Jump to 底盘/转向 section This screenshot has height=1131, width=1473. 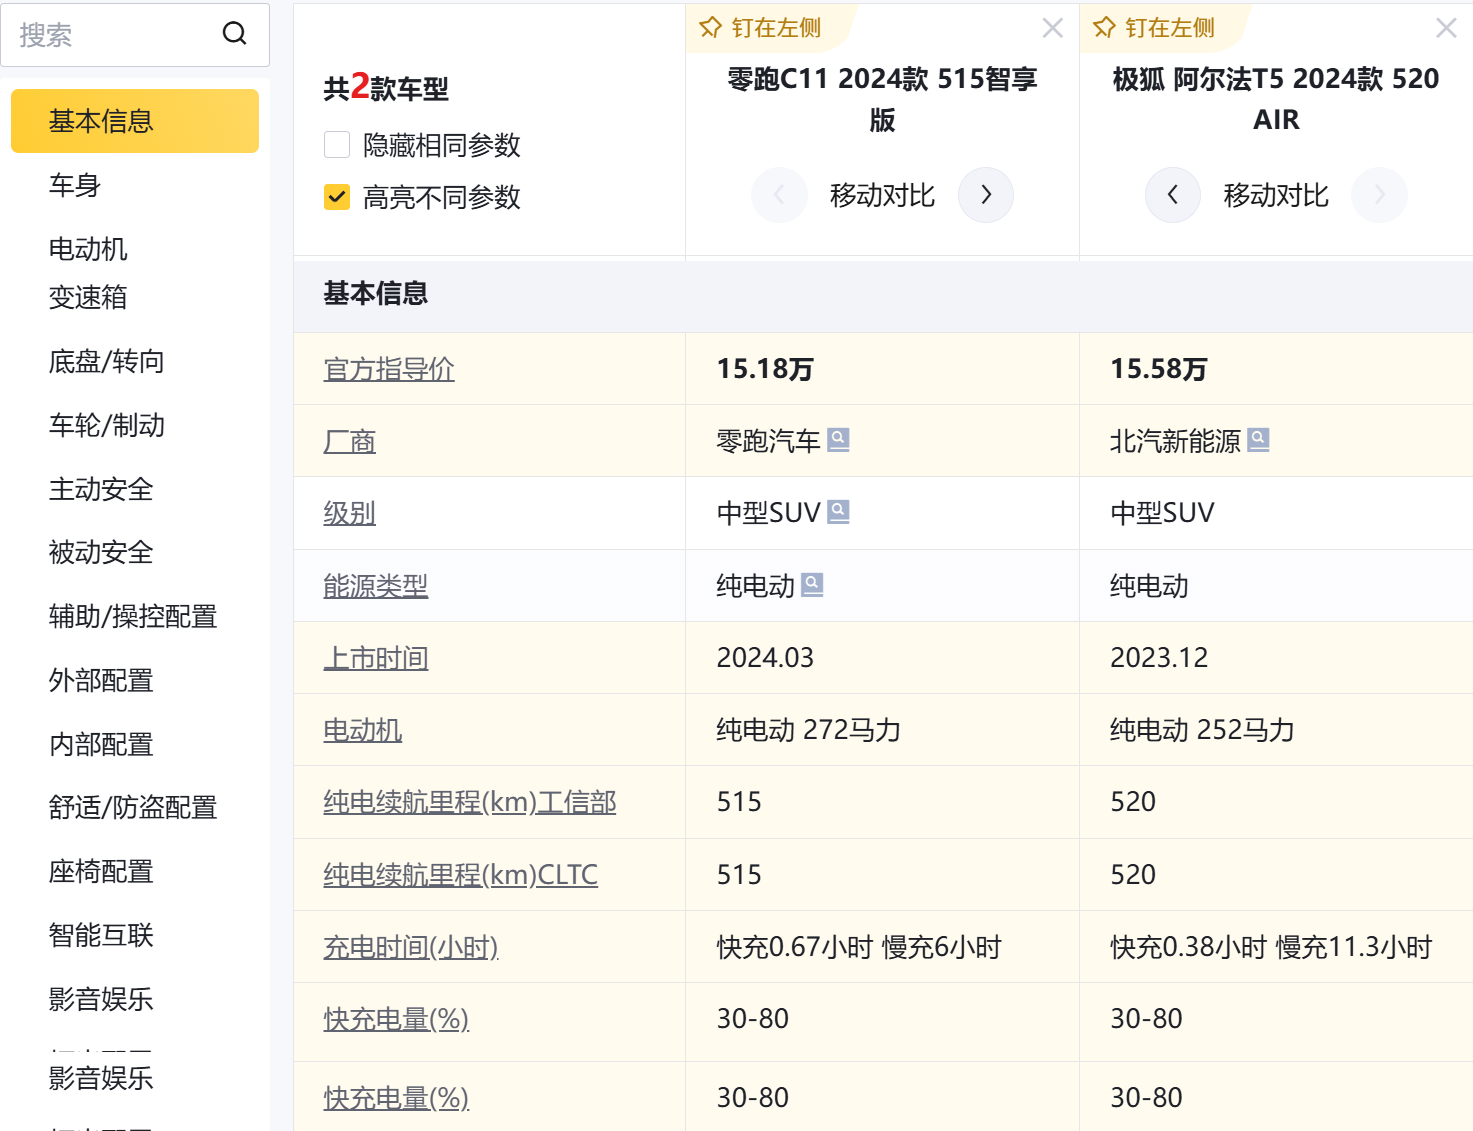click(107, 361)
